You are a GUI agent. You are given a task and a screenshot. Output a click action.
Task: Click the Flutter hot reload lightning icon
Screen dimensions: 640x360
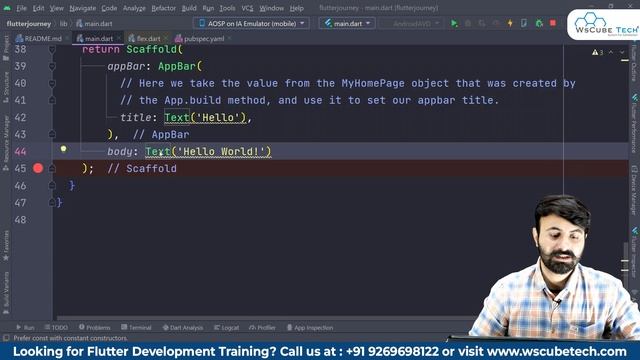tap(510, 24)
